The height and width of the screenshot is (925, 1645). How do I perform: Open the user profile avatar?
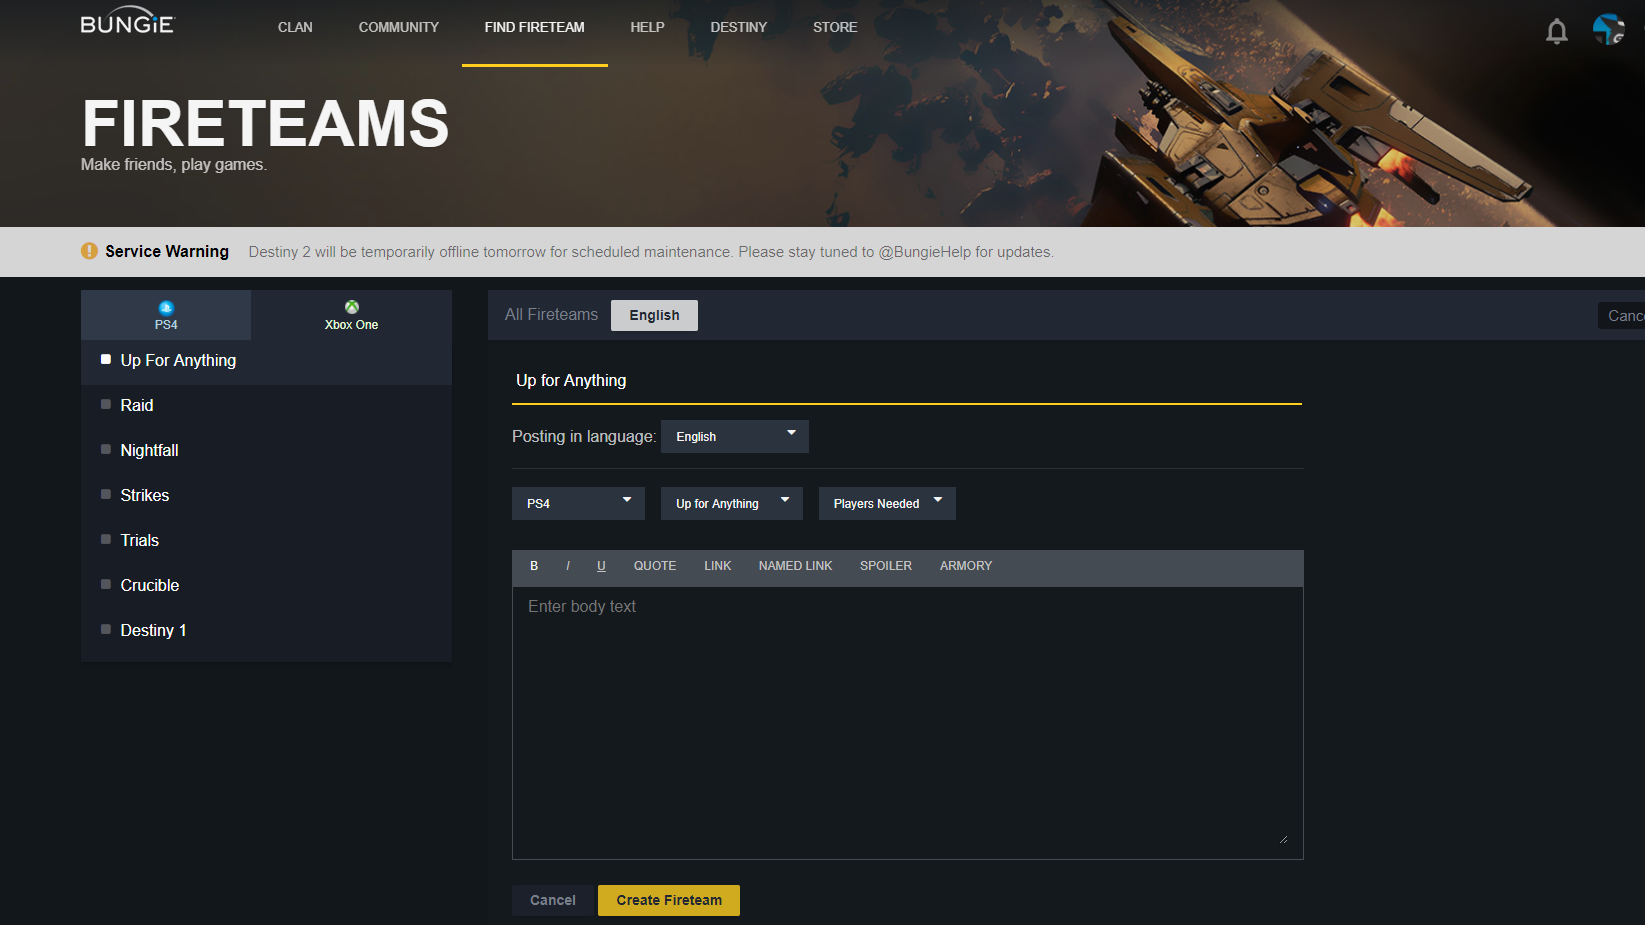pos(1608,29)
